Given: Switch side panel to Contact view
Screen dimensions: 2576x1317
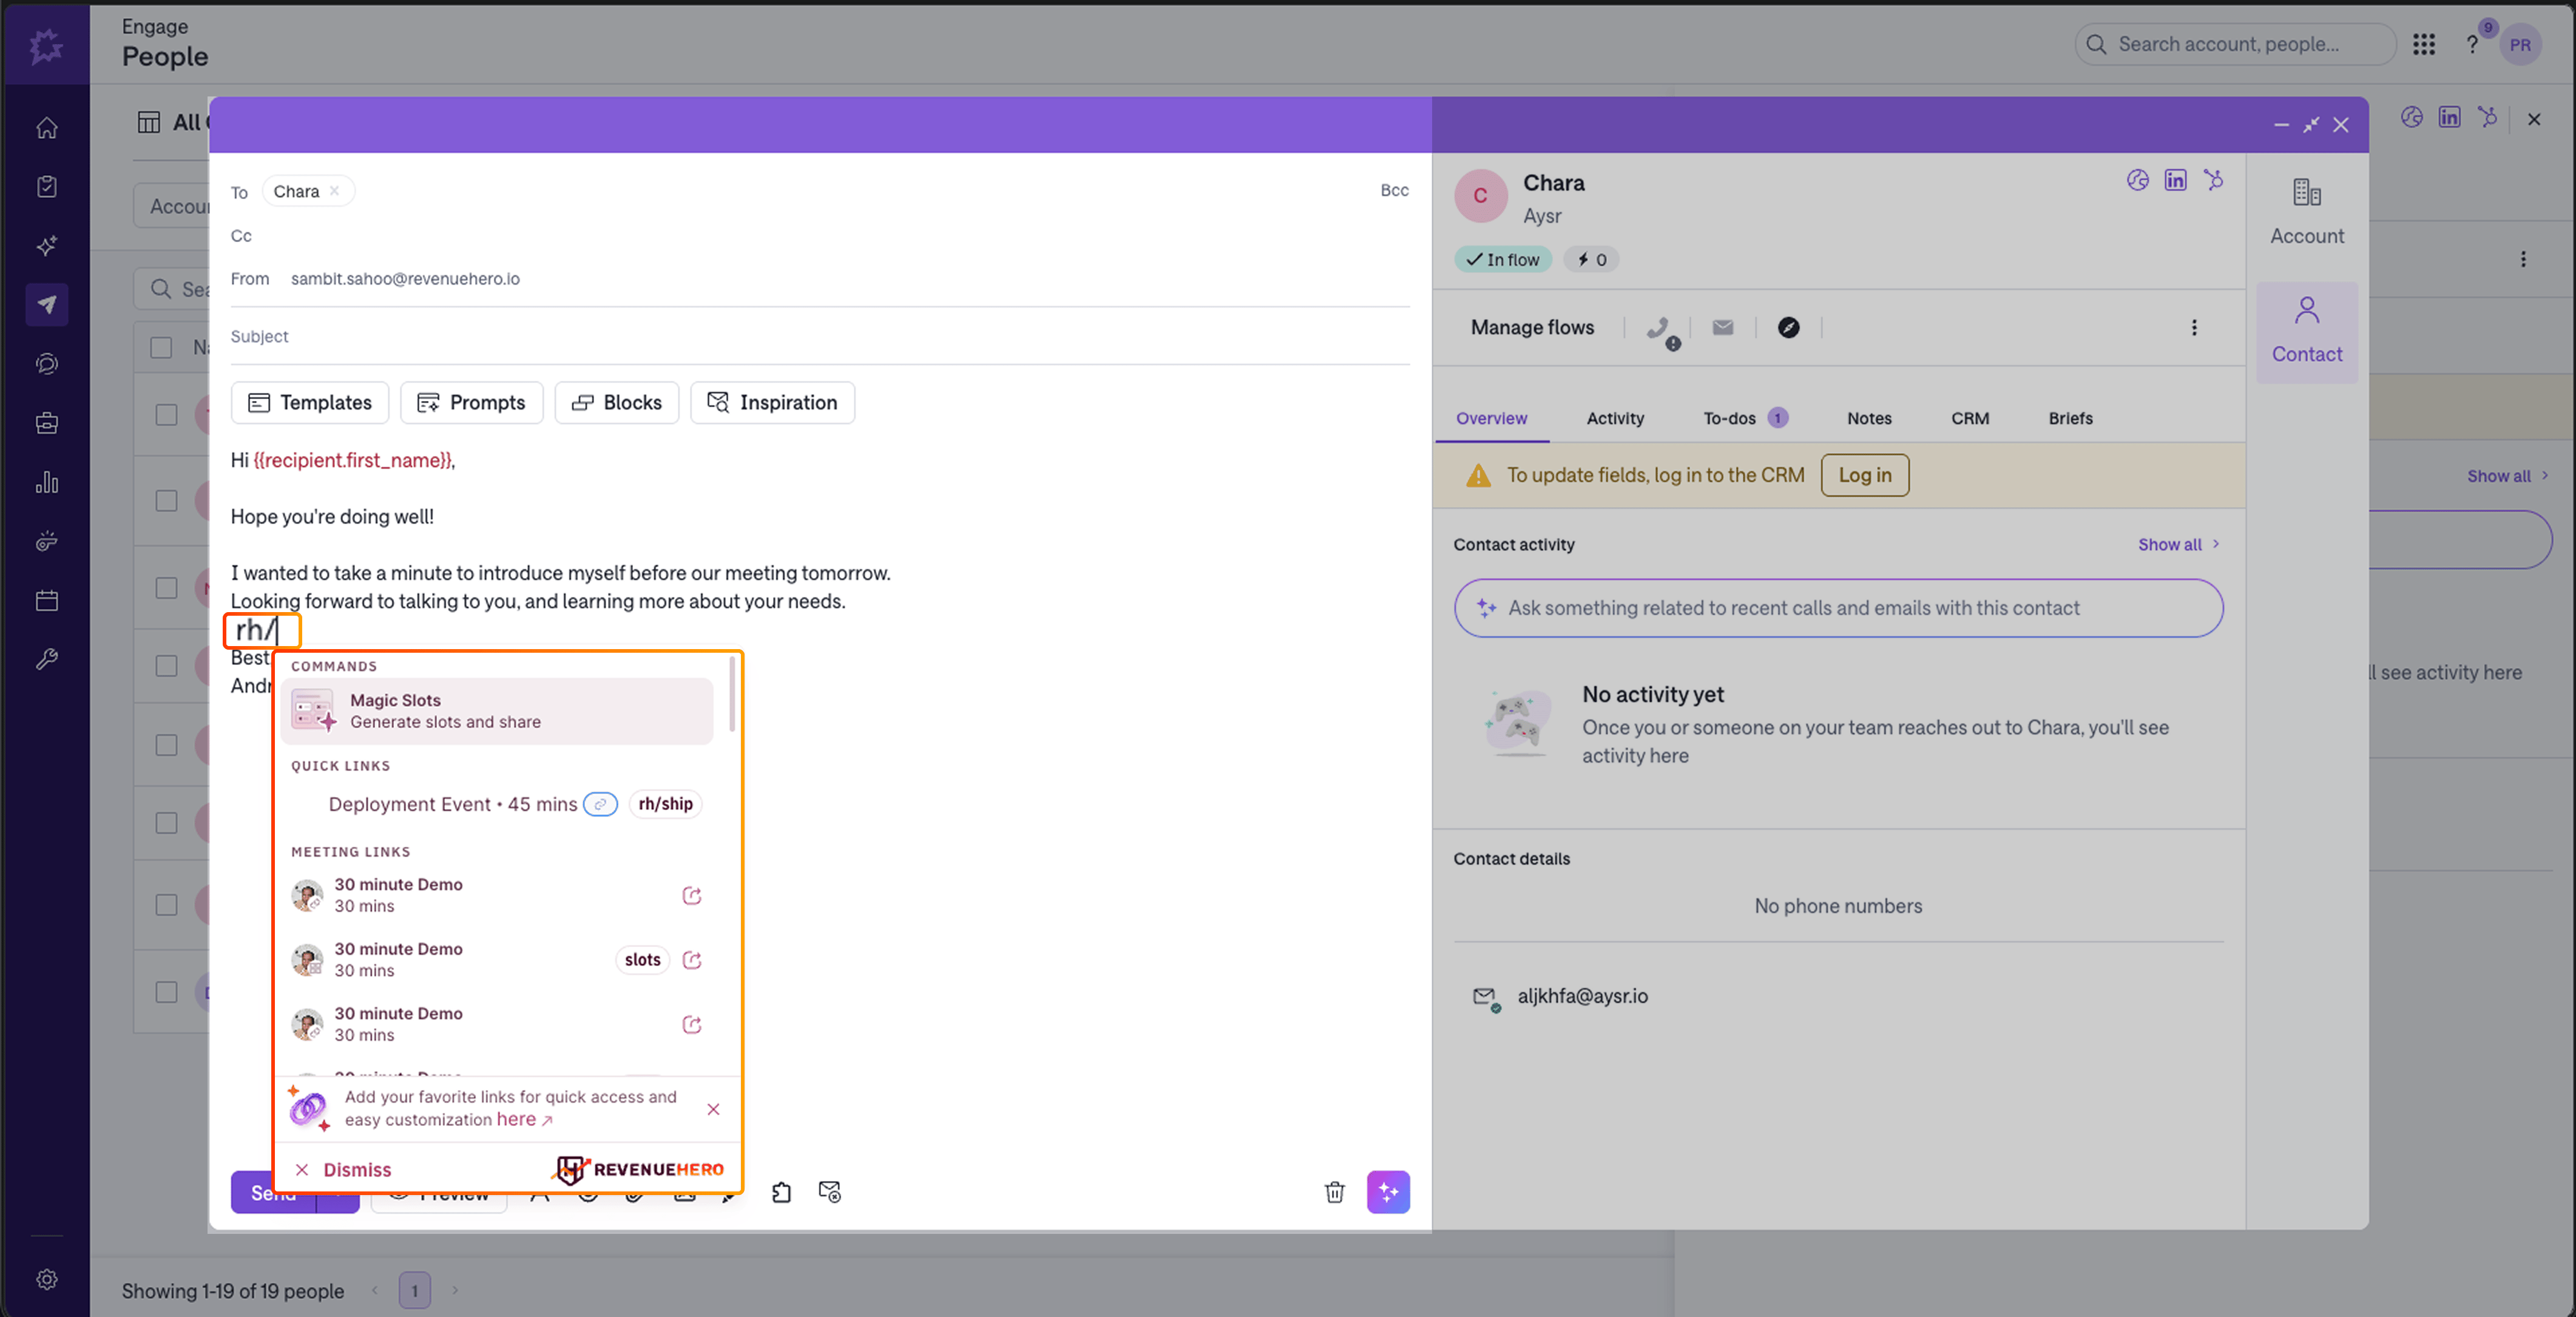Looking at the screenshot, I should click(2307, 332).
